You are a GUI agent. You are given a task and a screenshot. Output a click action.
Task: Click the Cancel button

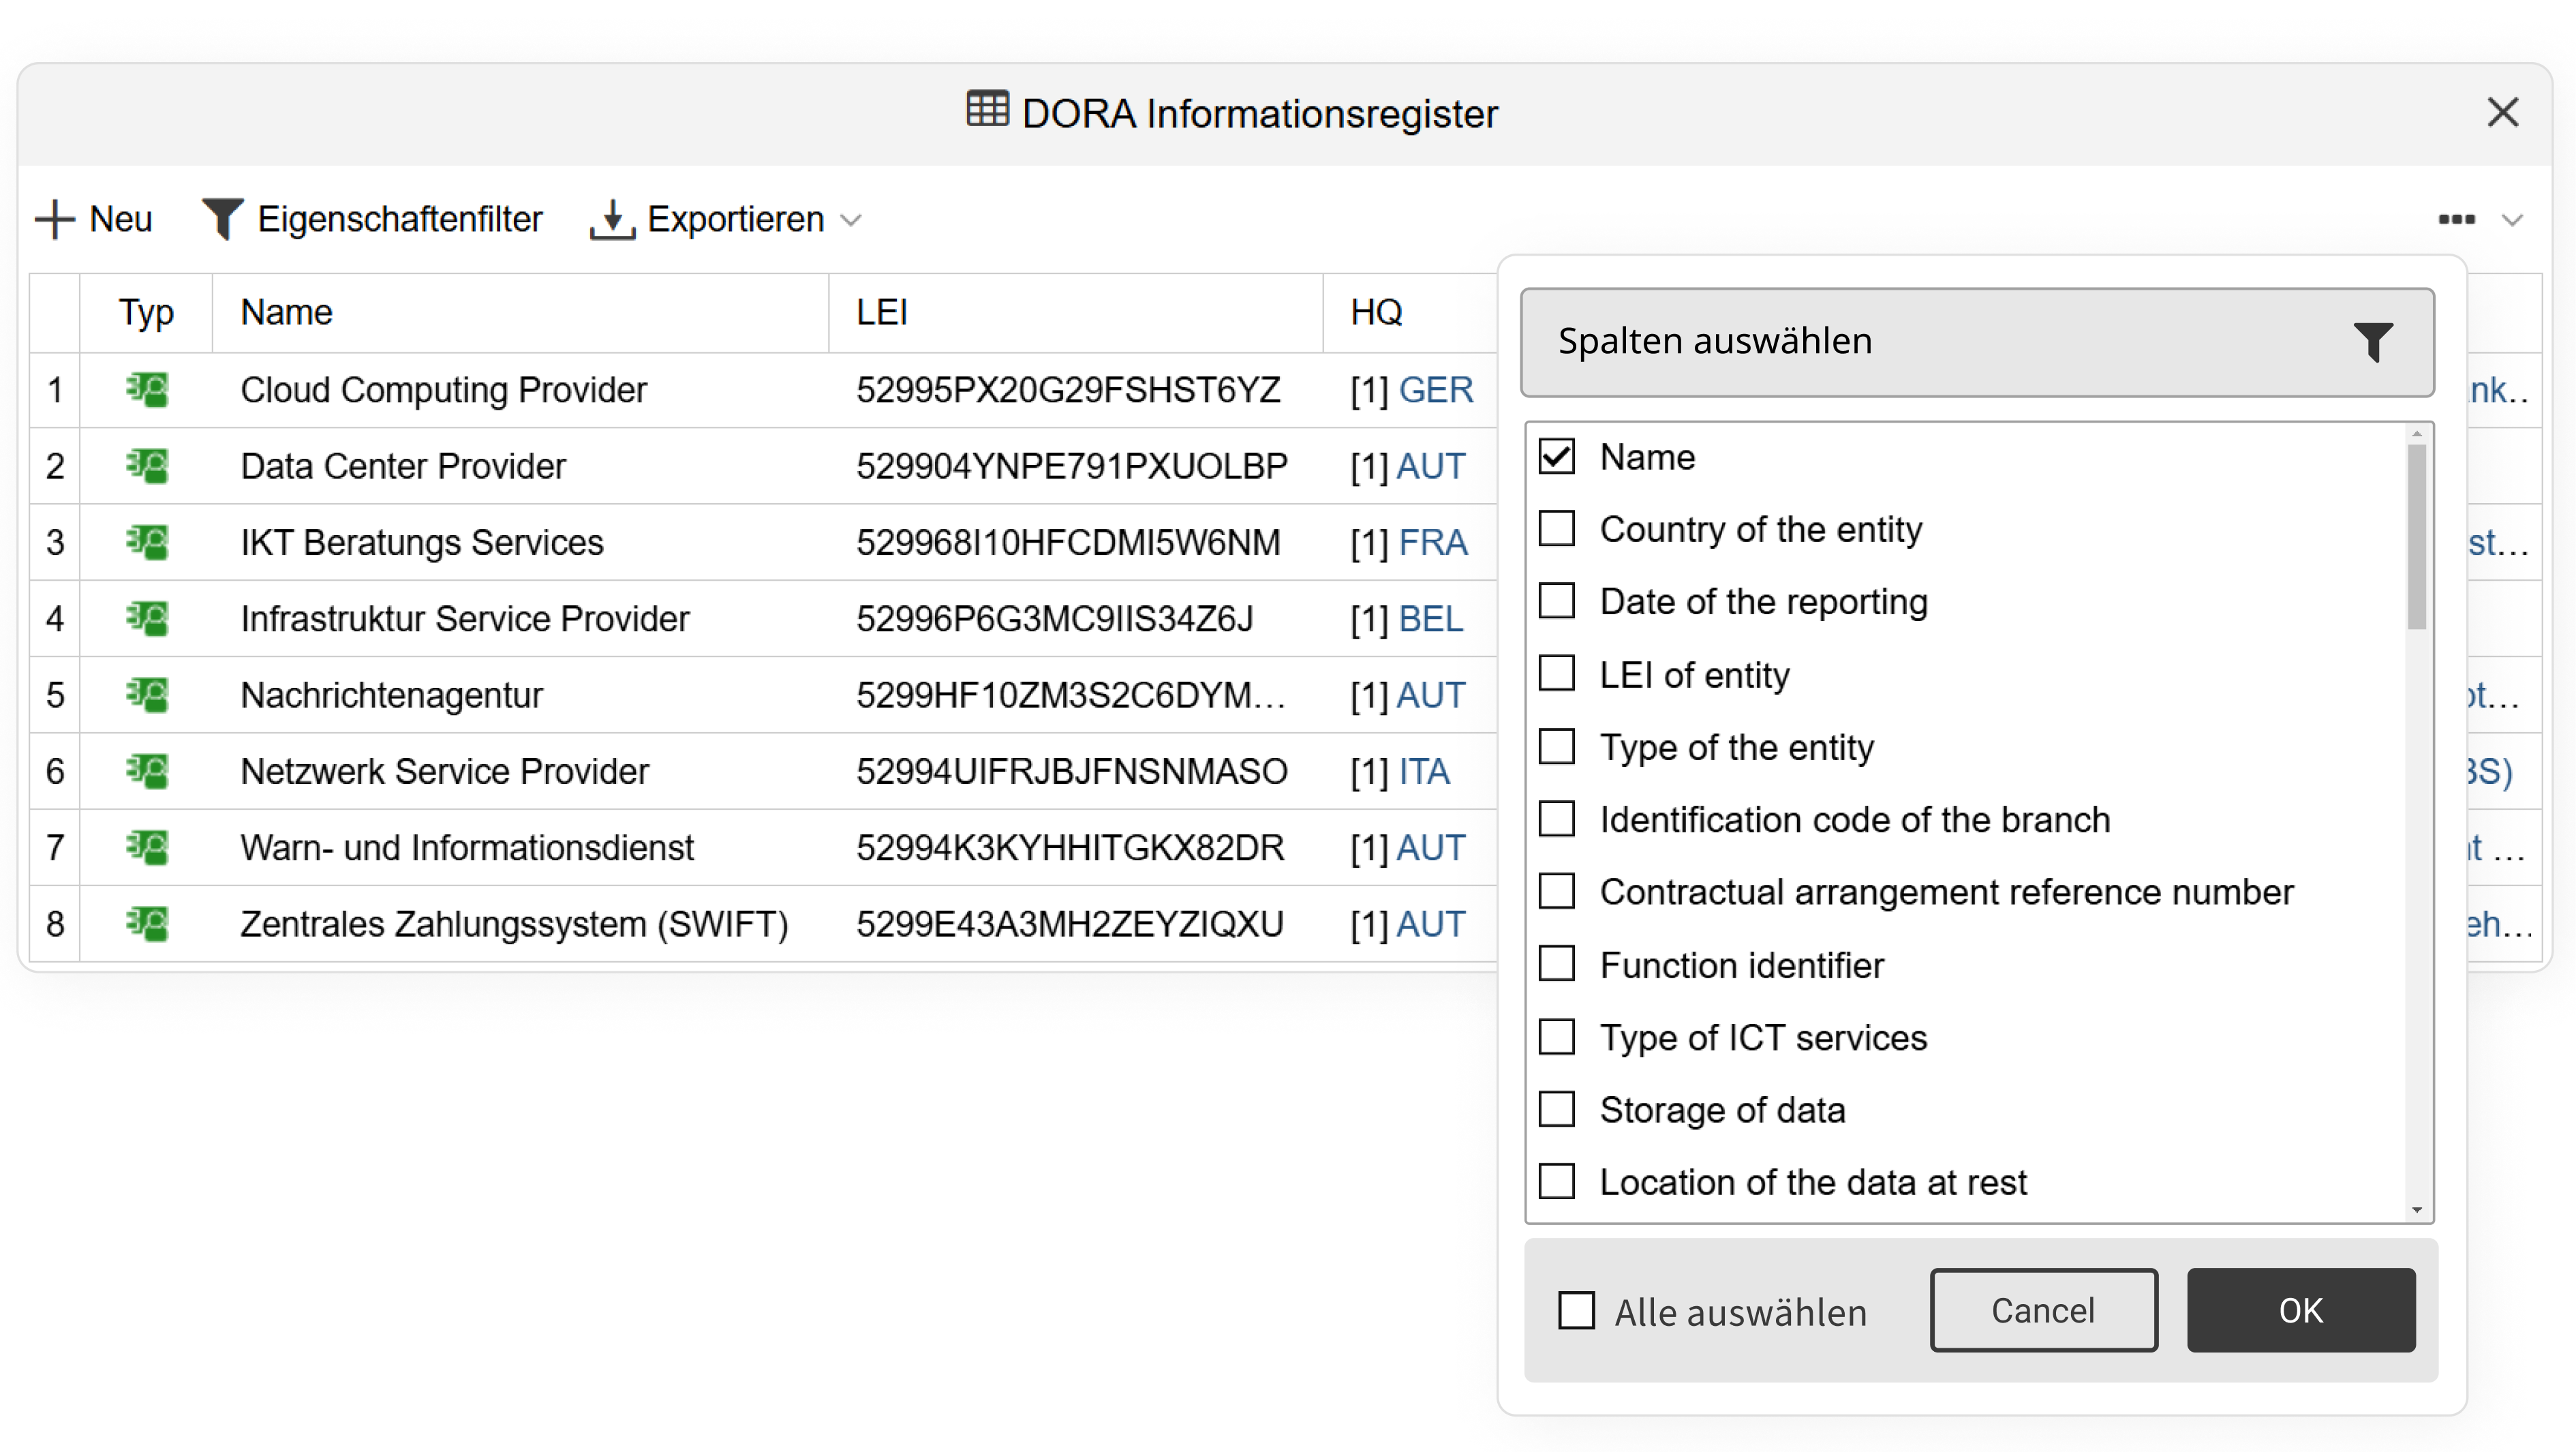click(x=2043, y=1311)
